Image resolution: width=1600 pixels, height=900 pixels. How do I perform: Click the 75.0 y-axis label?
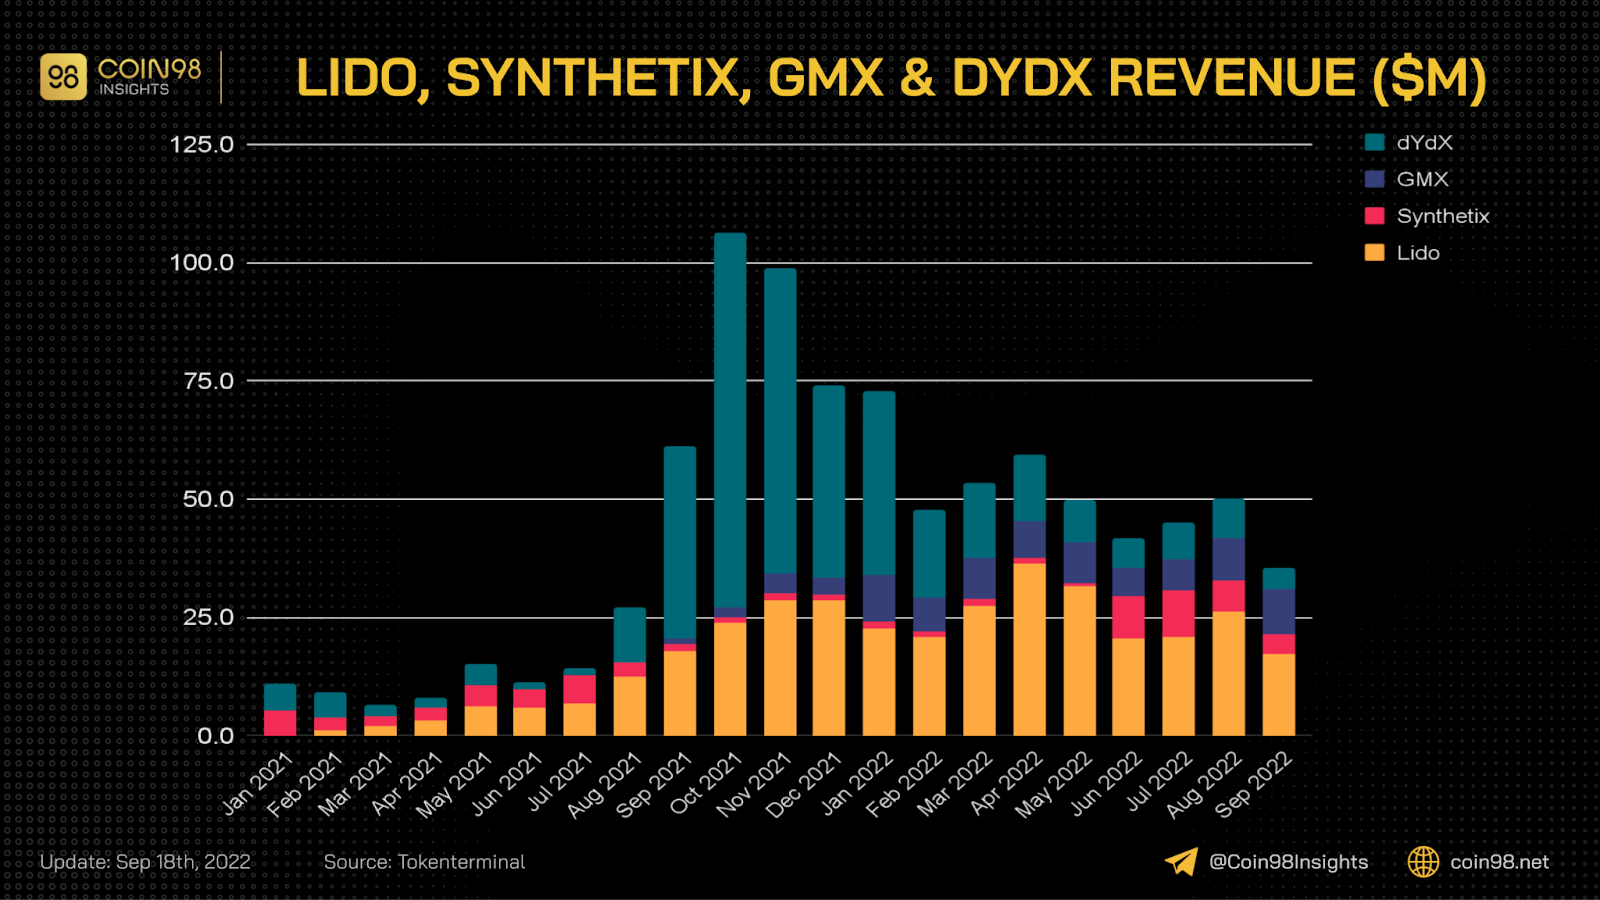(208, 381)
